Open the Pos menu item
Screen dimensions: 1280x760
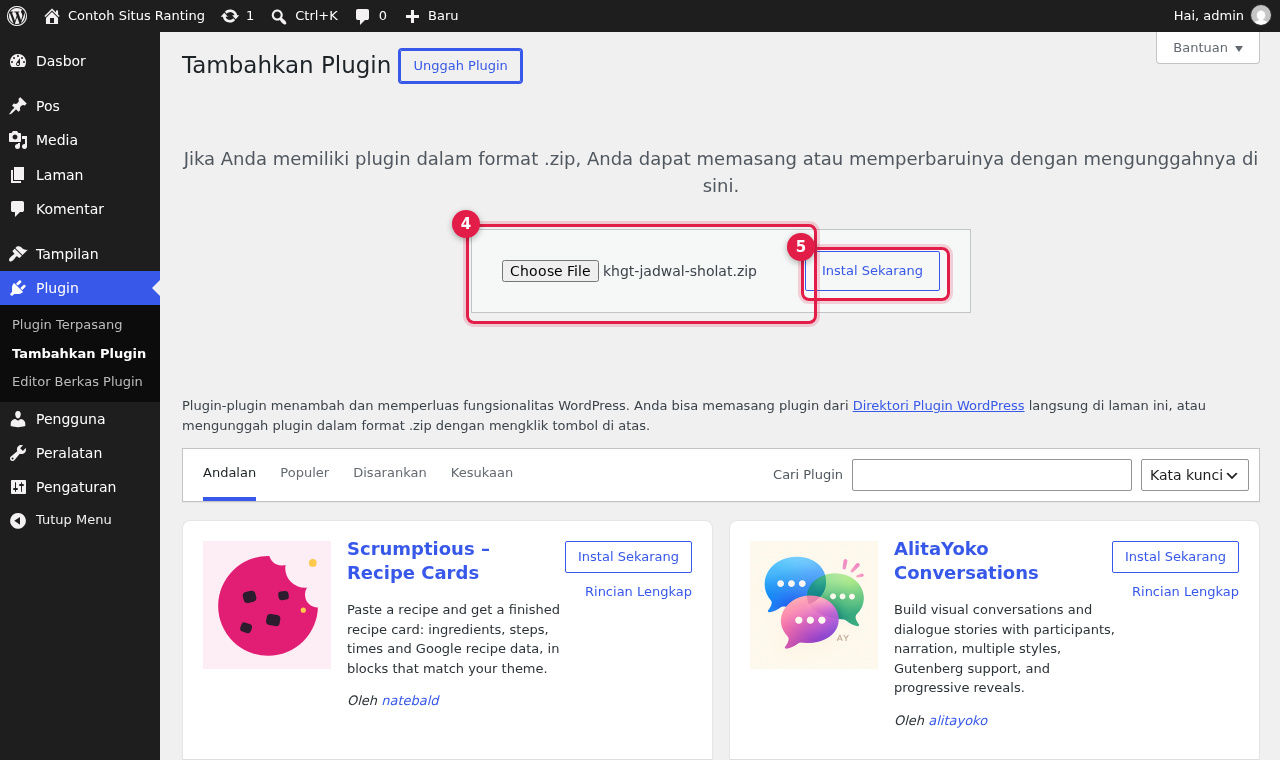pyautogui.click(x=80, y=106)
